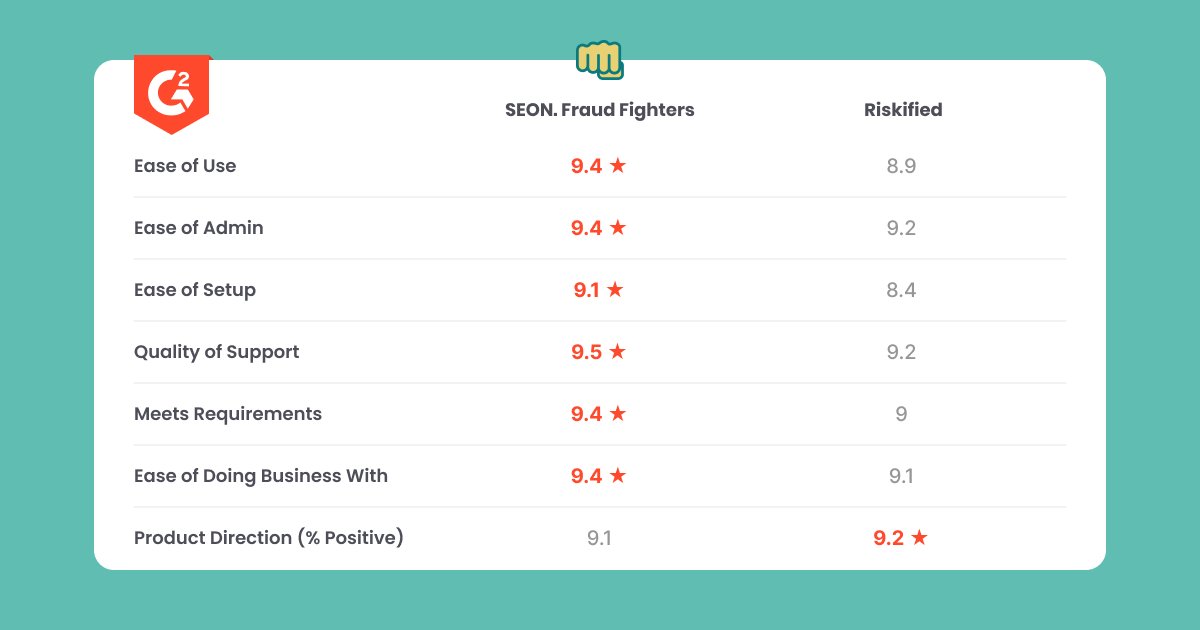Select the Riskified column header
Image resolution: width=1200 pixels, height=630 pixels.
[x=903, y=110]
